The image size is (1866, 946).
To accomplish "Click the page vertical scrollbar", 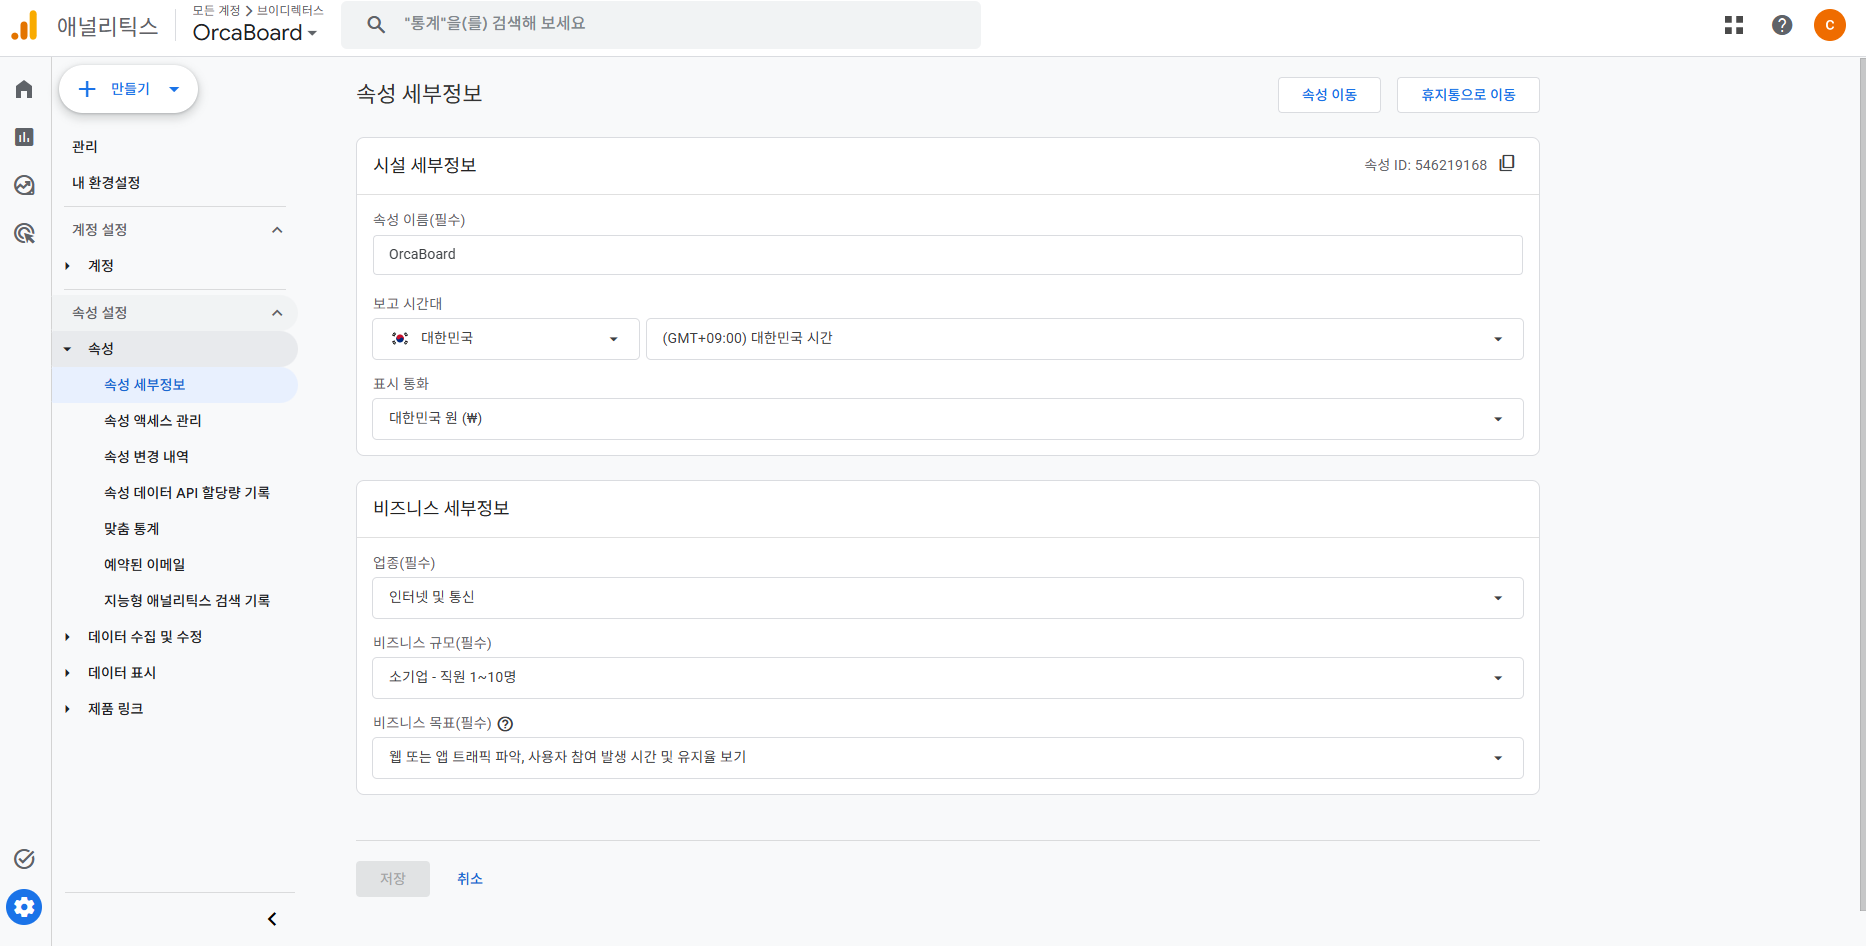I will click(1861, 485).
